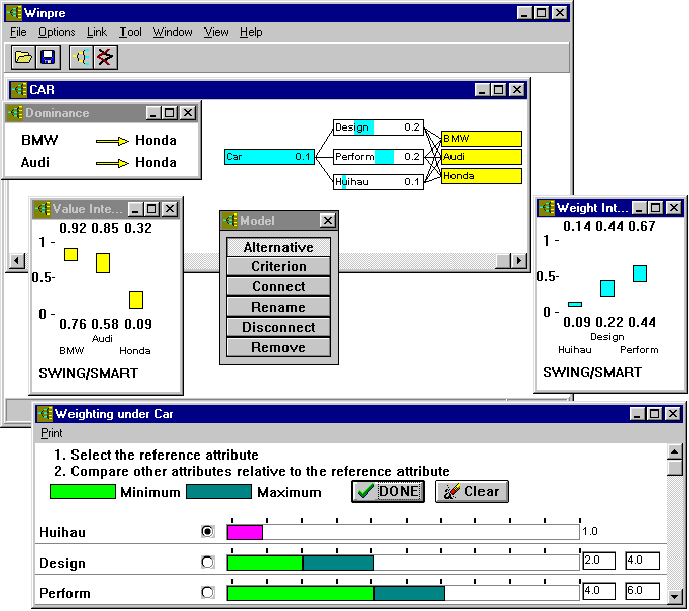Choose the Perform radio button
689x611 pixels.
208,592
